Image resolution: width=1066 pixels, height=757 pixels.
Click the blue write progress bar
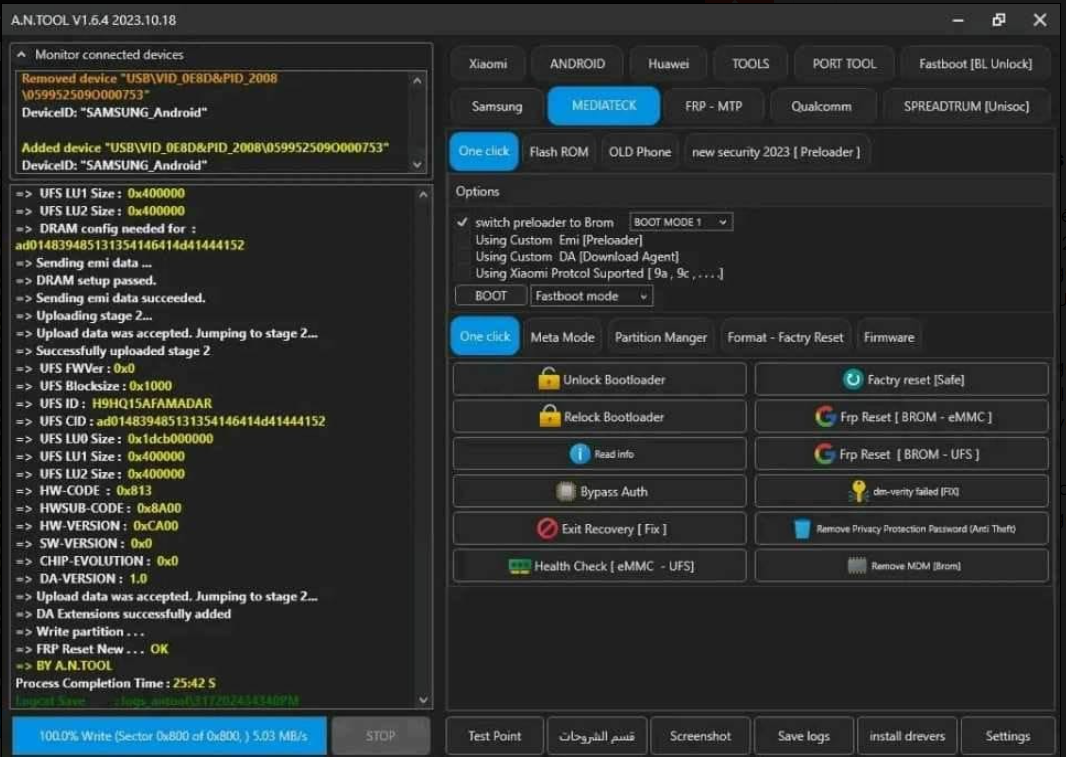169,736
